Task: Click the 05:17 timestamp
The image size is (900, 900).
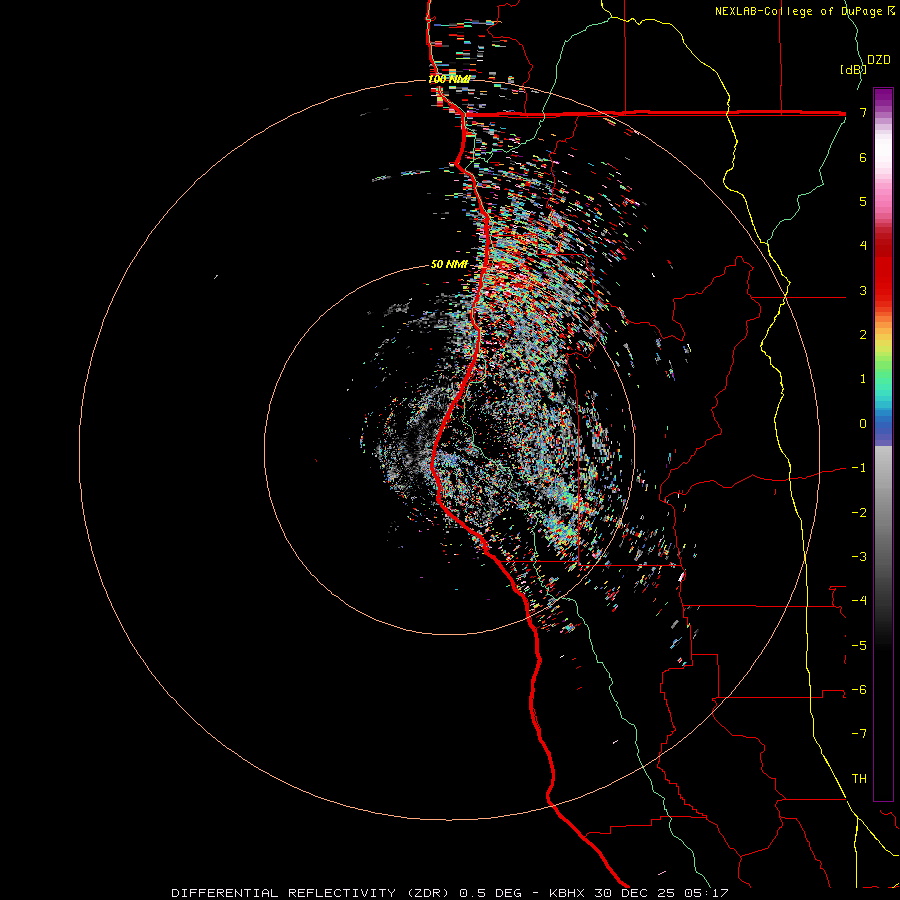Action: (709, 893)
